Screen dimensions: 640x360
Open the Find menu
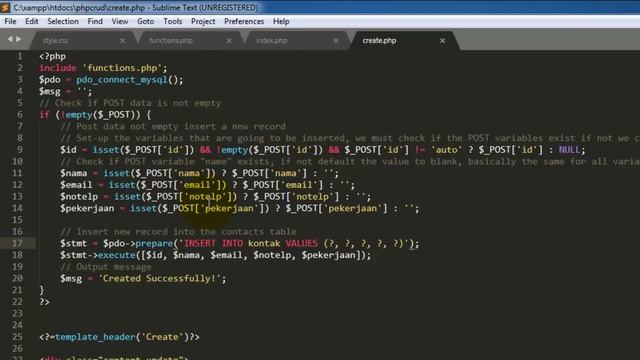(x=95, y=22)
